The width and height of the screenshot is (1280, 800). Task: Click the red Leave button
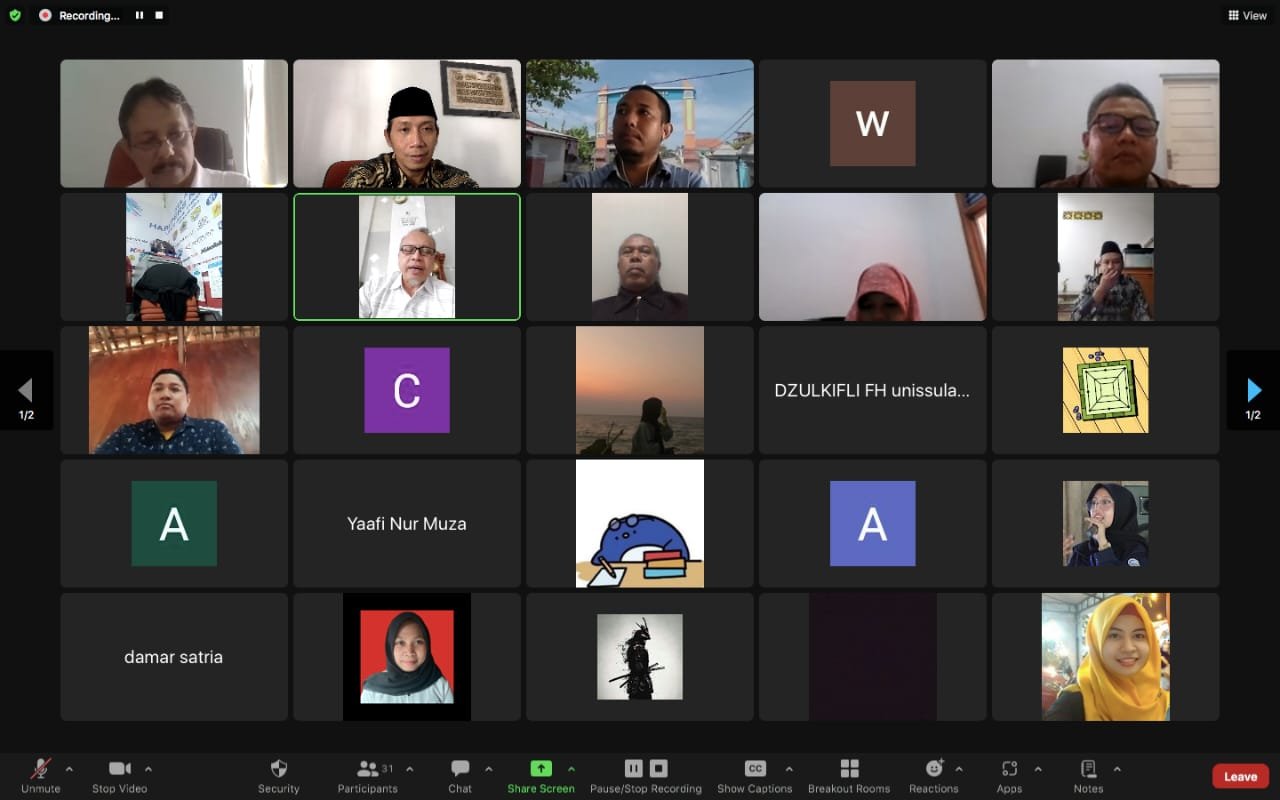(1240, 776)
